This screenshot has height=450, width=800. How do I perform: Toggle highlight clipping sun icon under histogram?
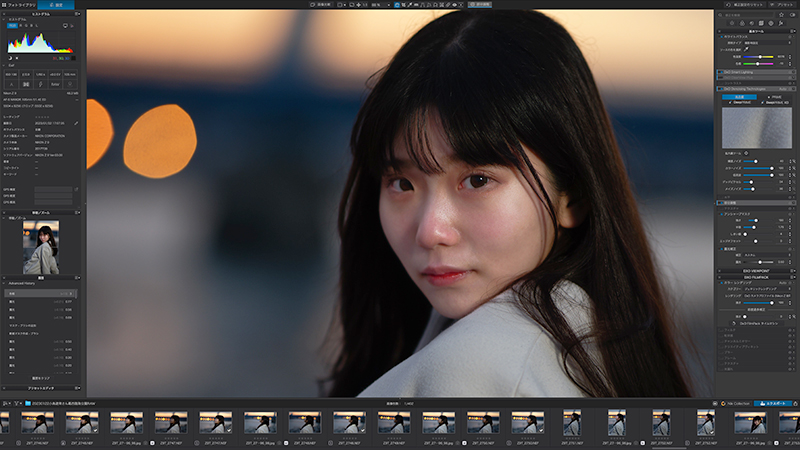click(17, 58)
